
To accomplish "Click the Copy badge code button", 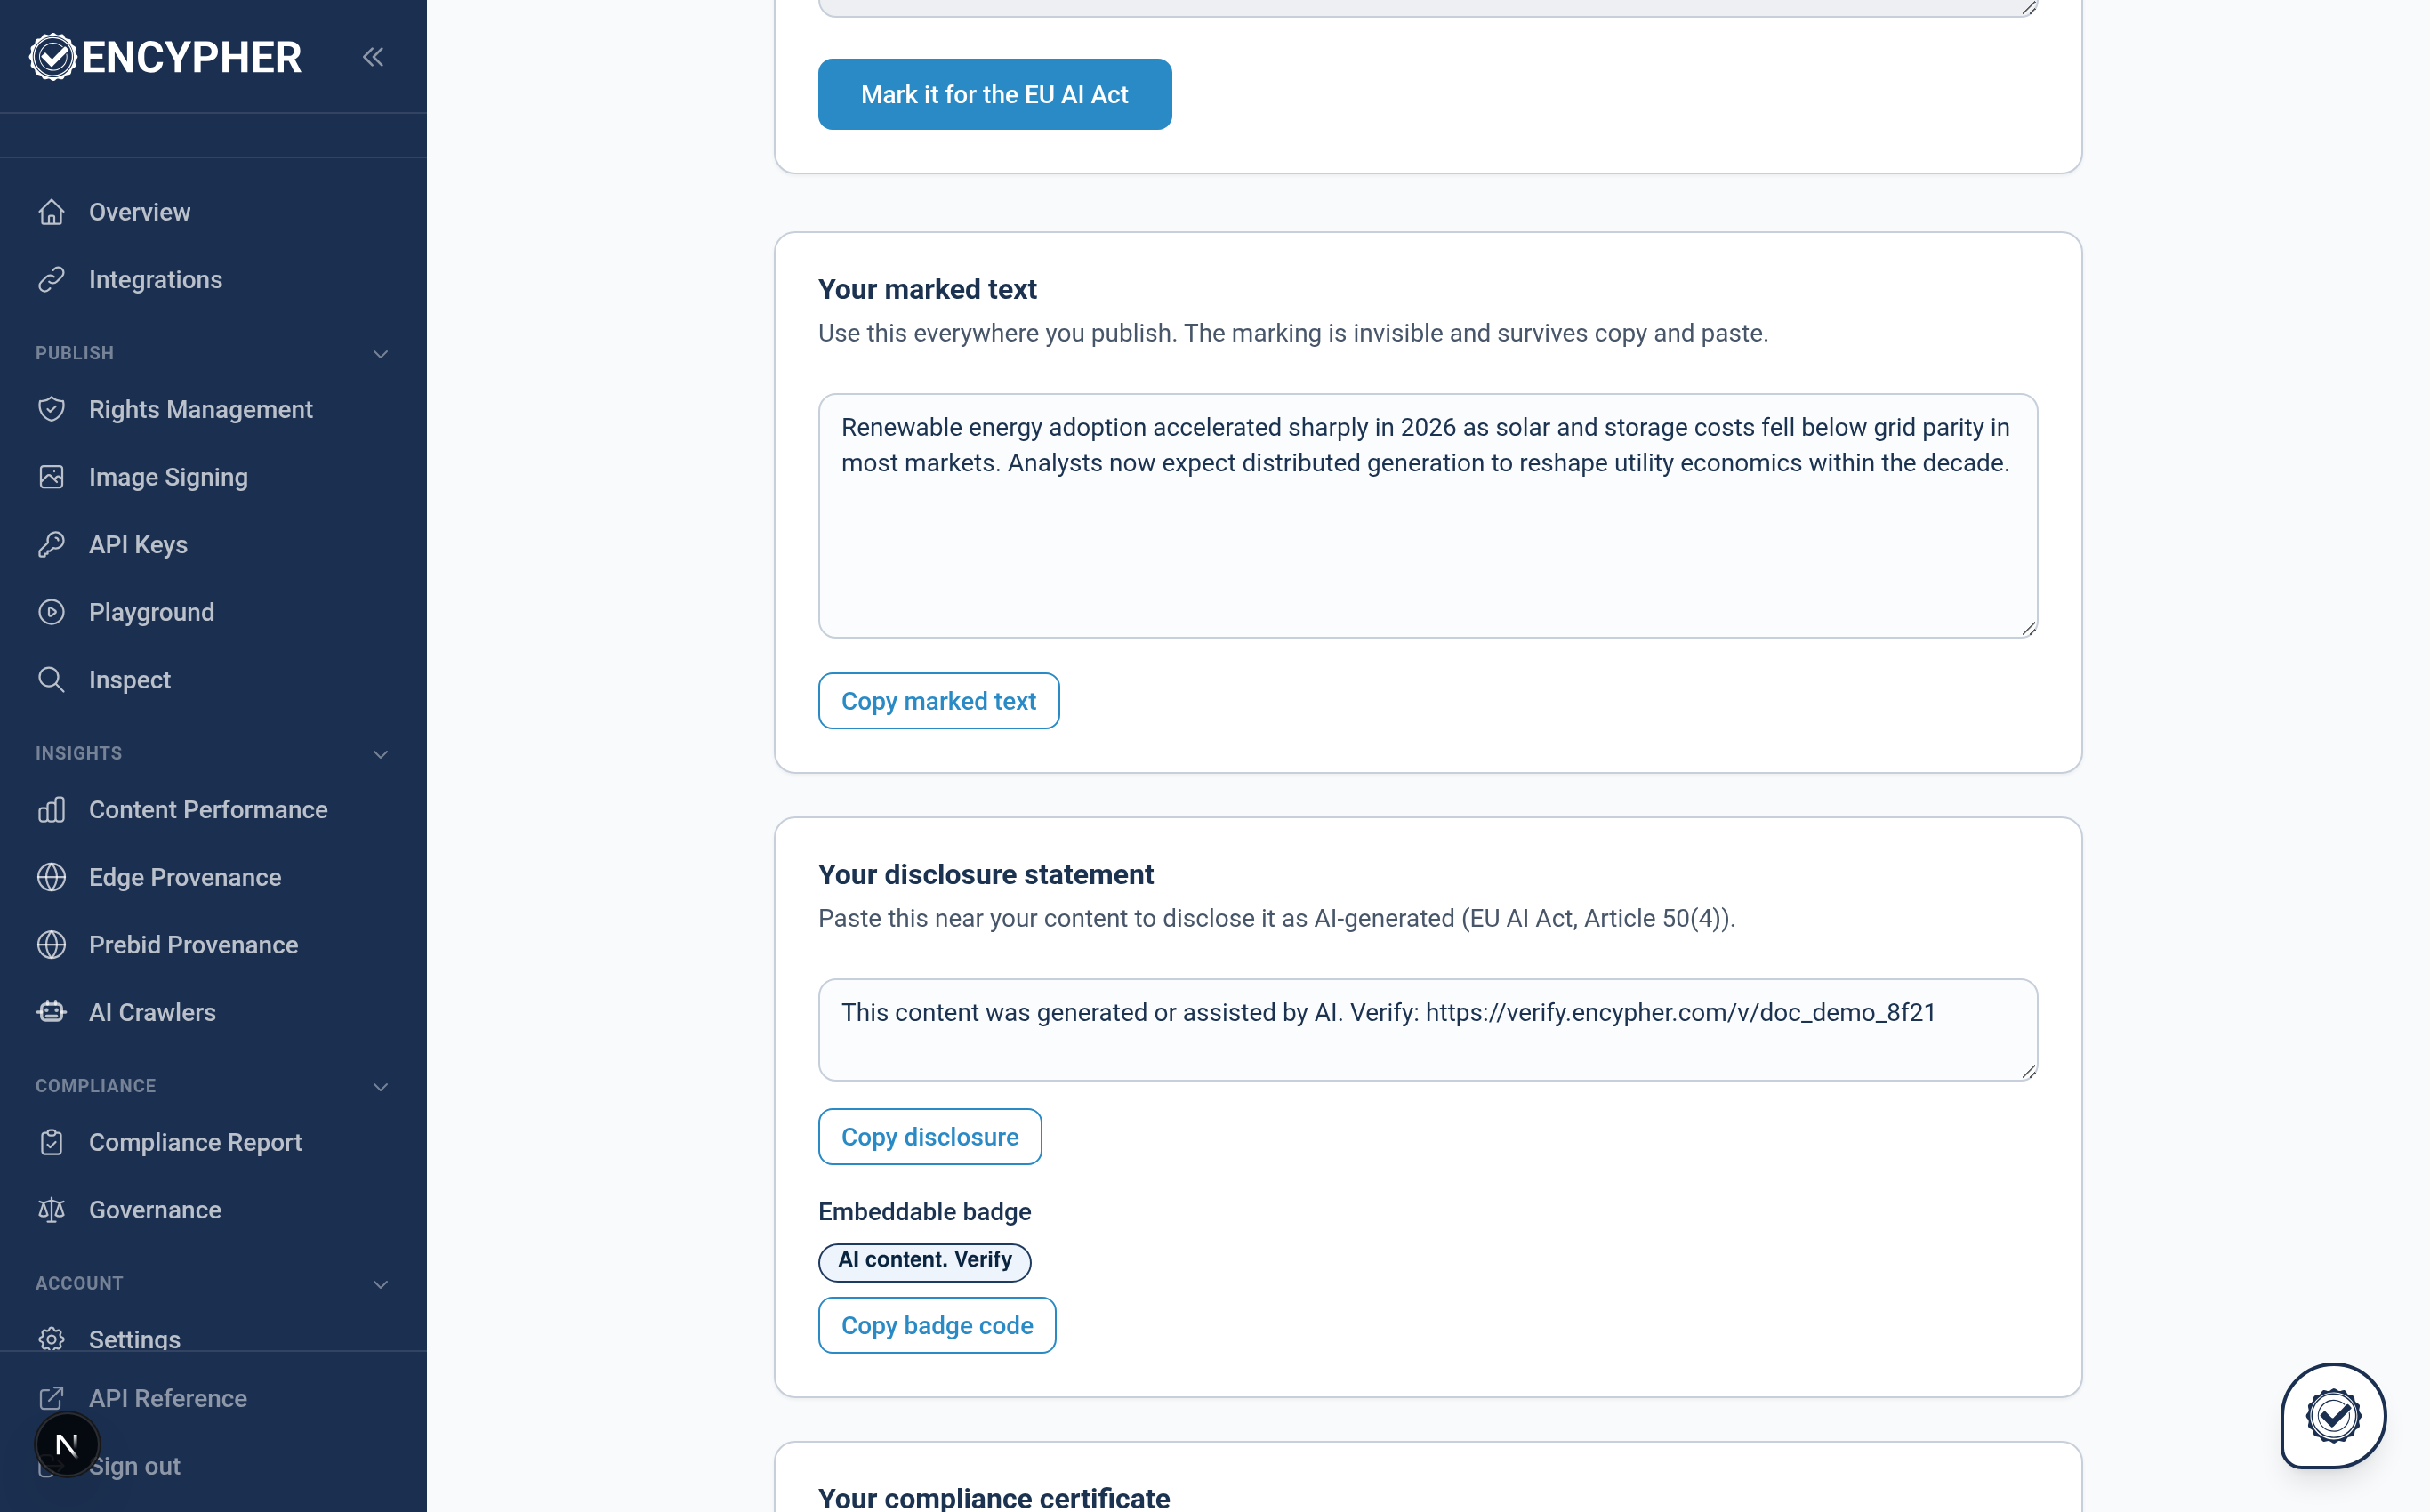I will coord(936,1325).
